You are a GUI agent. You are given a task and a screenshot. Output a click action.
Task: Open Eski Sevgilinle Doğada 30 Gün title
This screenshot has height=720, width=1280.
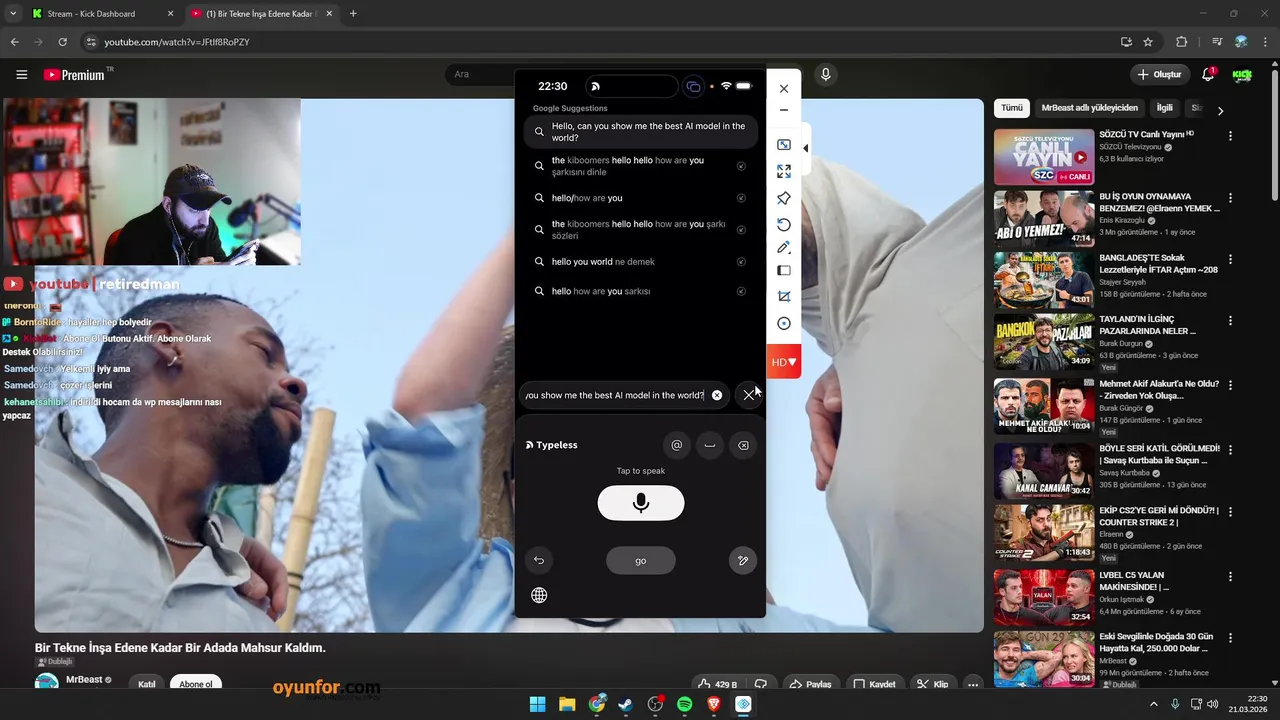coord(1156,642)
